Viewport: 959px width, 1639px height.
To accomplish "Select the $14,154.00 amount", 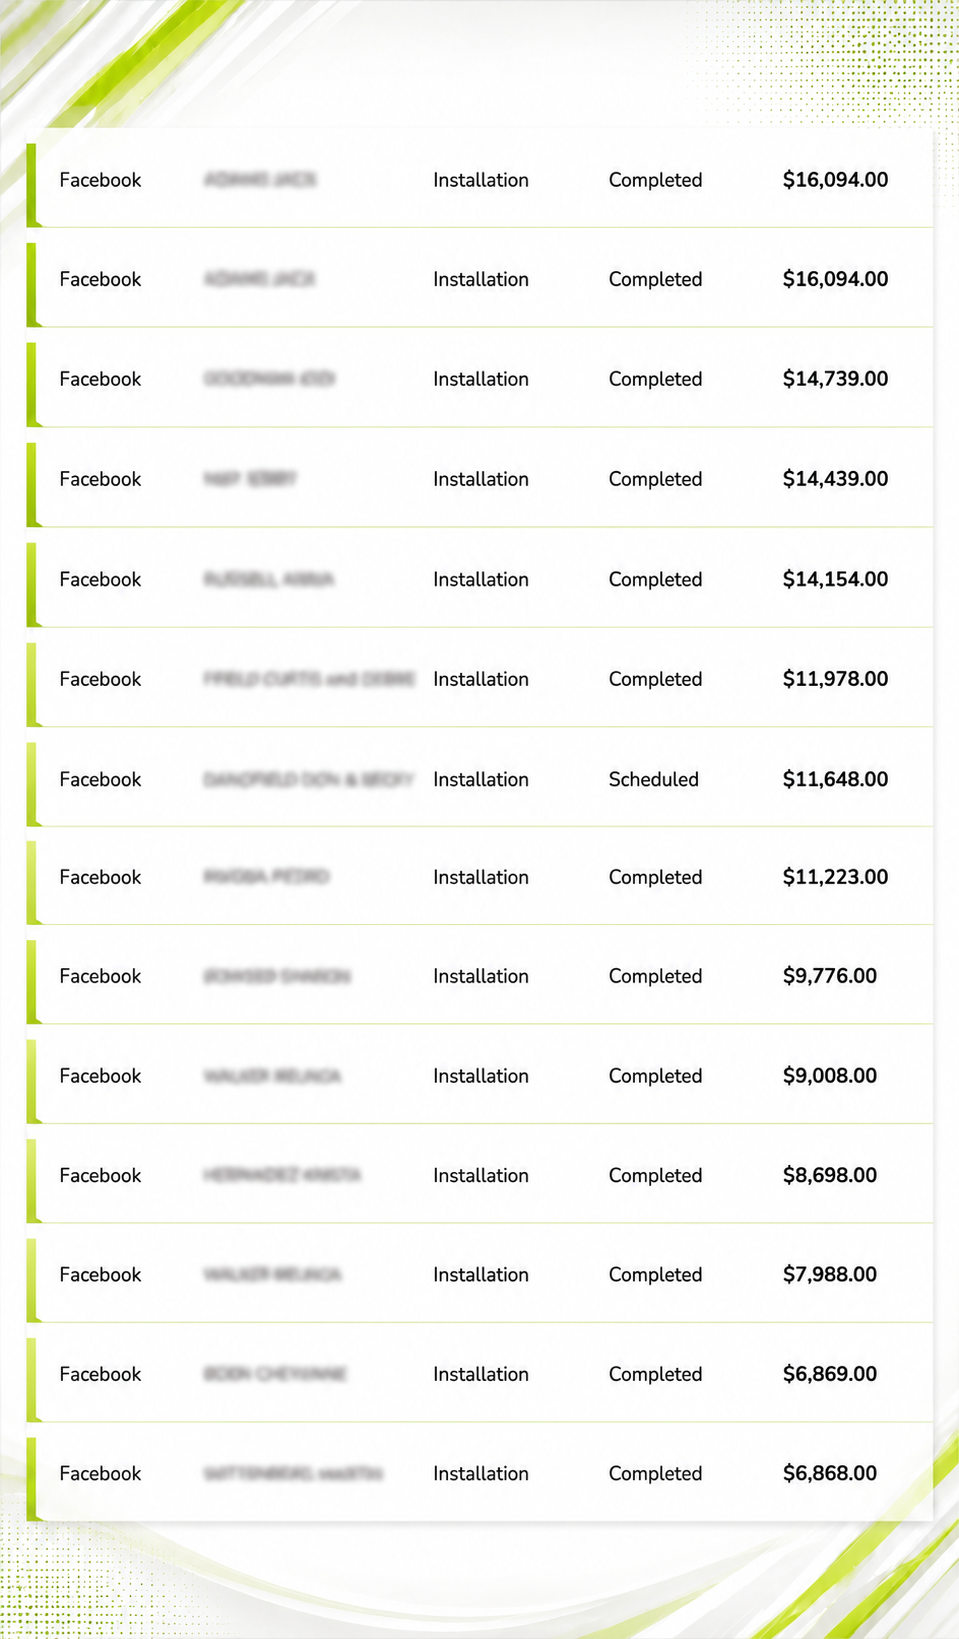I will (835, 579).
